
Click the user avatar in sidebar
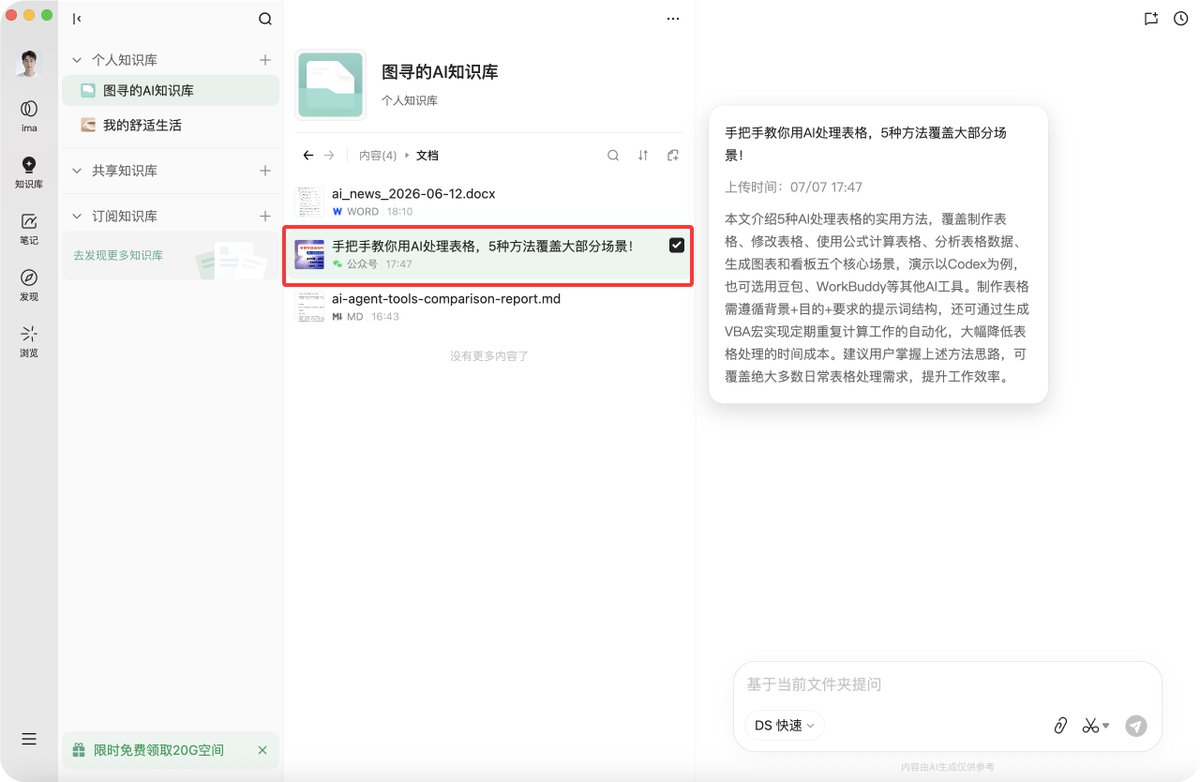(28, 63)
